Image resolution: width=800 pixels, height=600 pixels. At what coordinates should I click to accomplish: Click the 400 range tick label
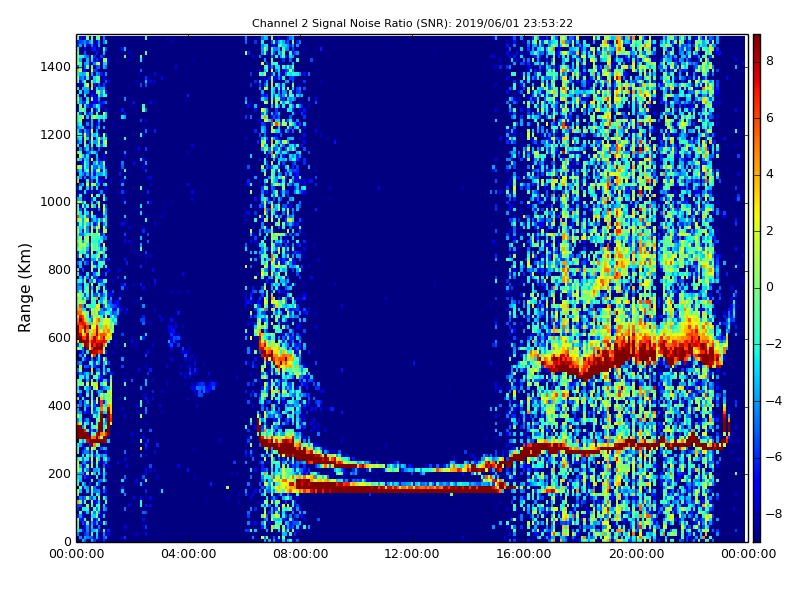(x=59, y=406)
